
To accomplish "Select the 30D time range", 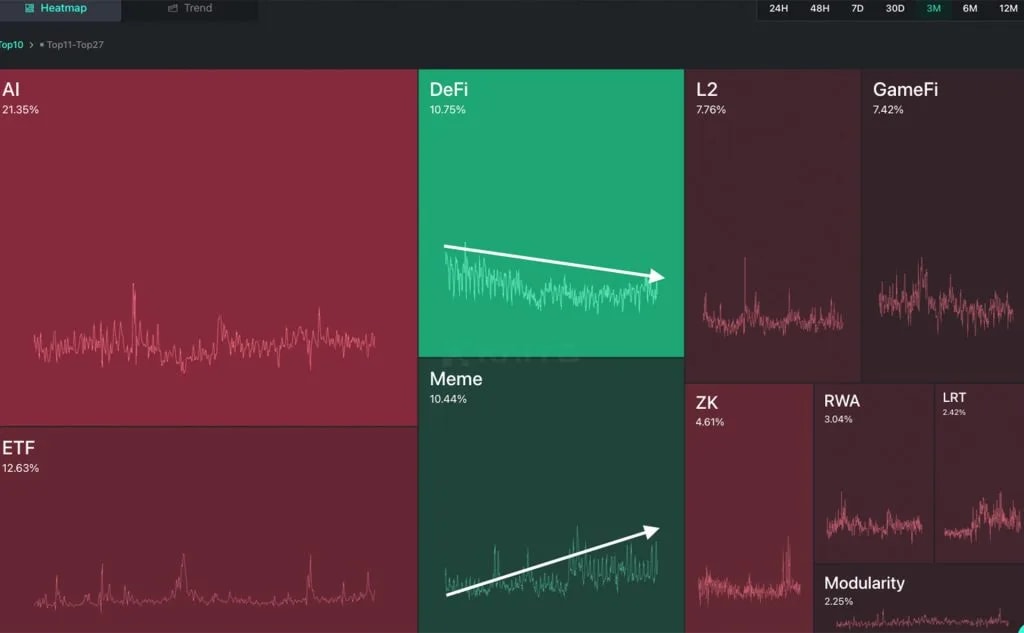I will 895,8.
